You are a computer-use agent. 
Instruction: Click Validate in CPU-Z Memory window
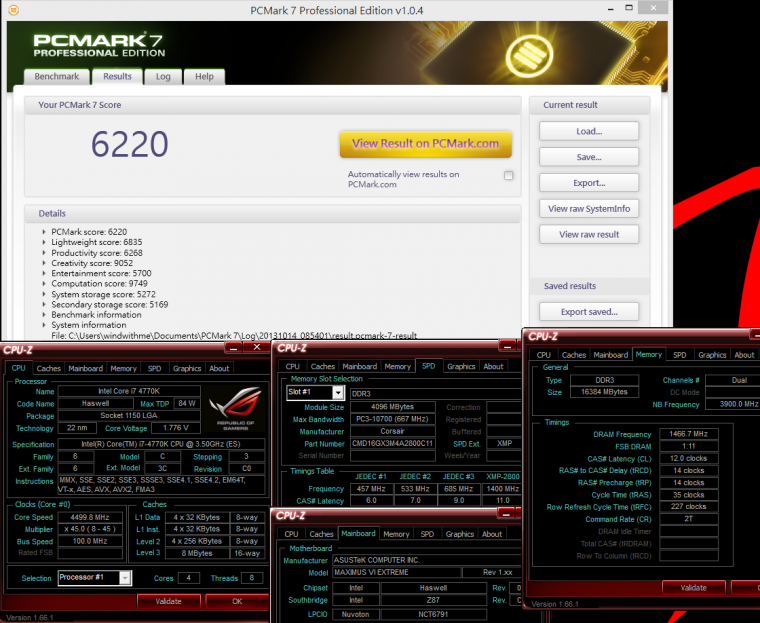point(694,588)
